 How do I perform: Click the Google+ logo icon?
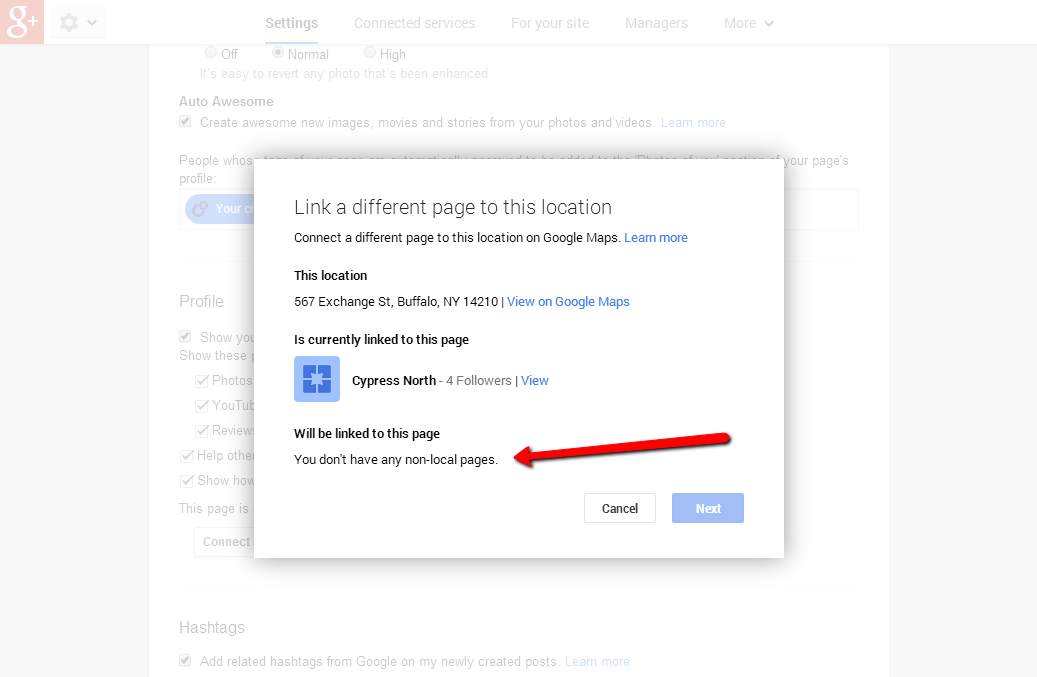(22, 22)
